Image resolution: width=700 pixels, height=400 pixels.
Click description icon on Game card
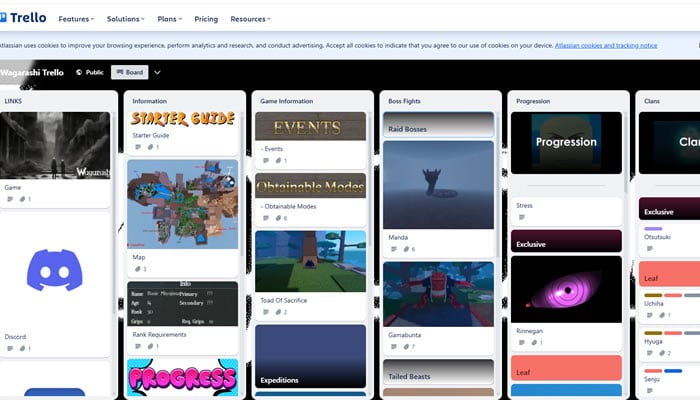click(10, 199)
